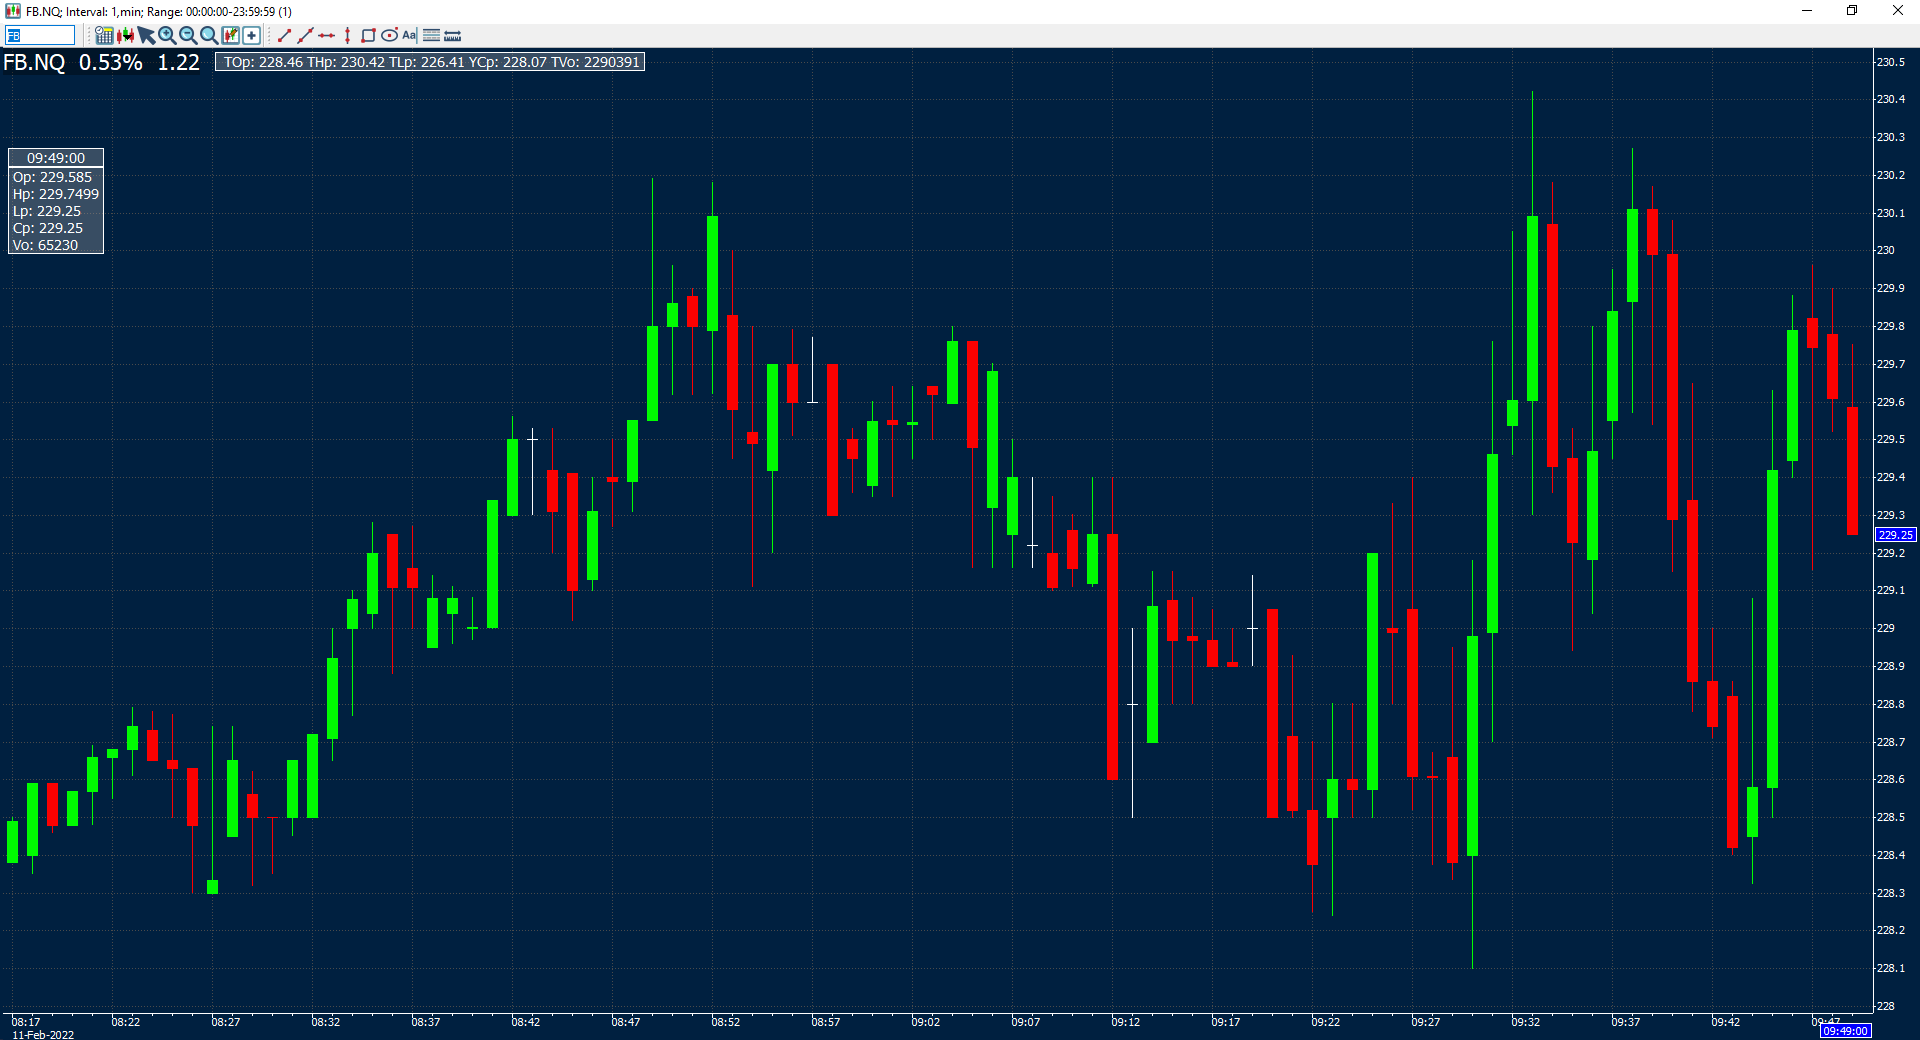This screenshot has height=1040, width=1920.
Task: Toggle the crosshair plus button
Action: click(252, 36)
